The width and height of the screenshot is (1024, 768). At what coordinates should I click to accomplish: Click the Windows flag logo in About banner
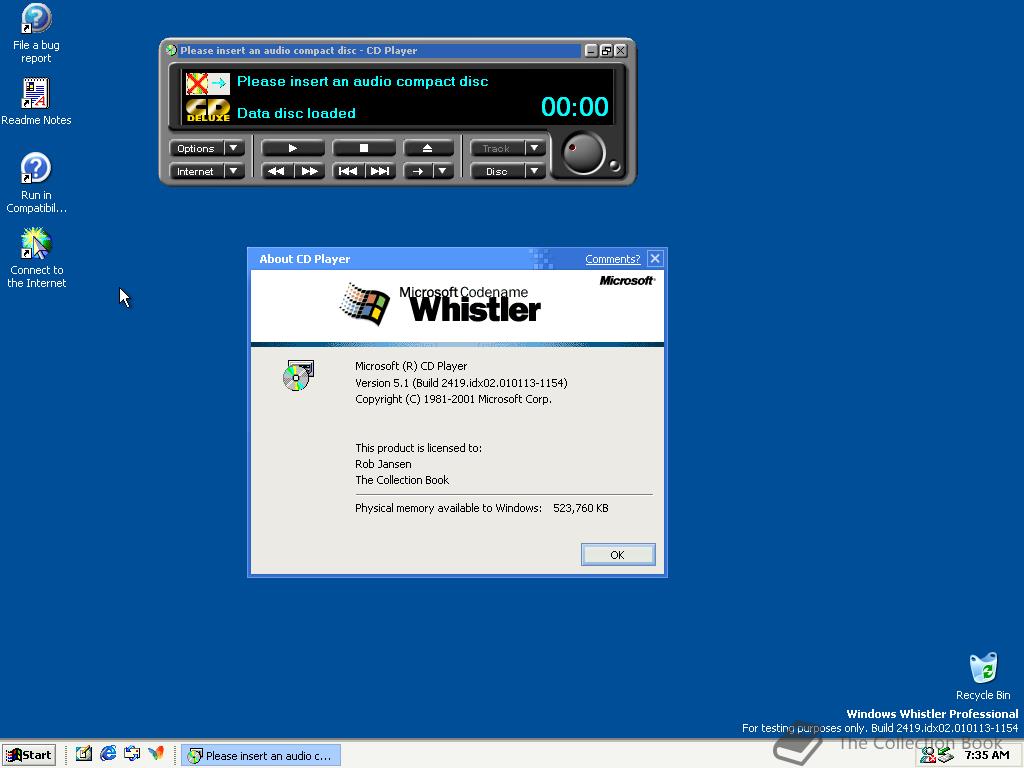(x=364, y=304)
